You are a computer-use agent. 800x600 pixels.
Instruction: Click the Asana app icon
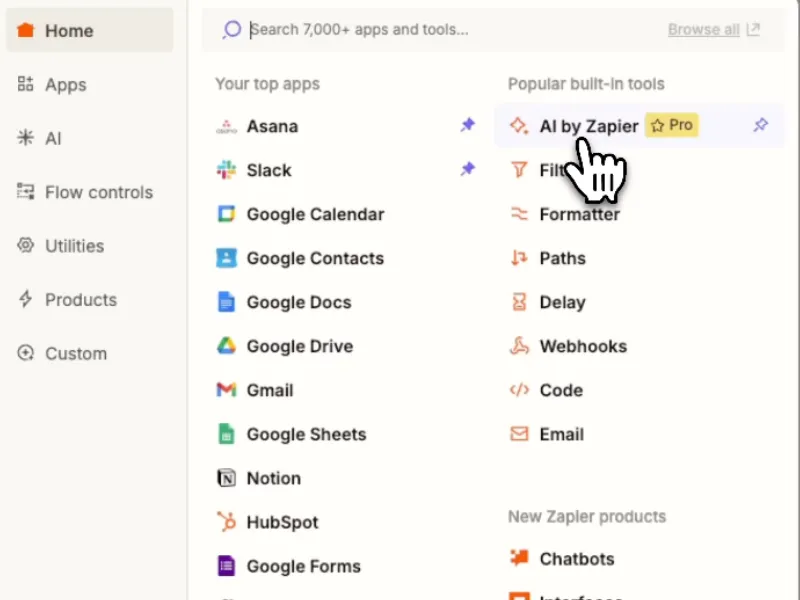coord(227,126)
